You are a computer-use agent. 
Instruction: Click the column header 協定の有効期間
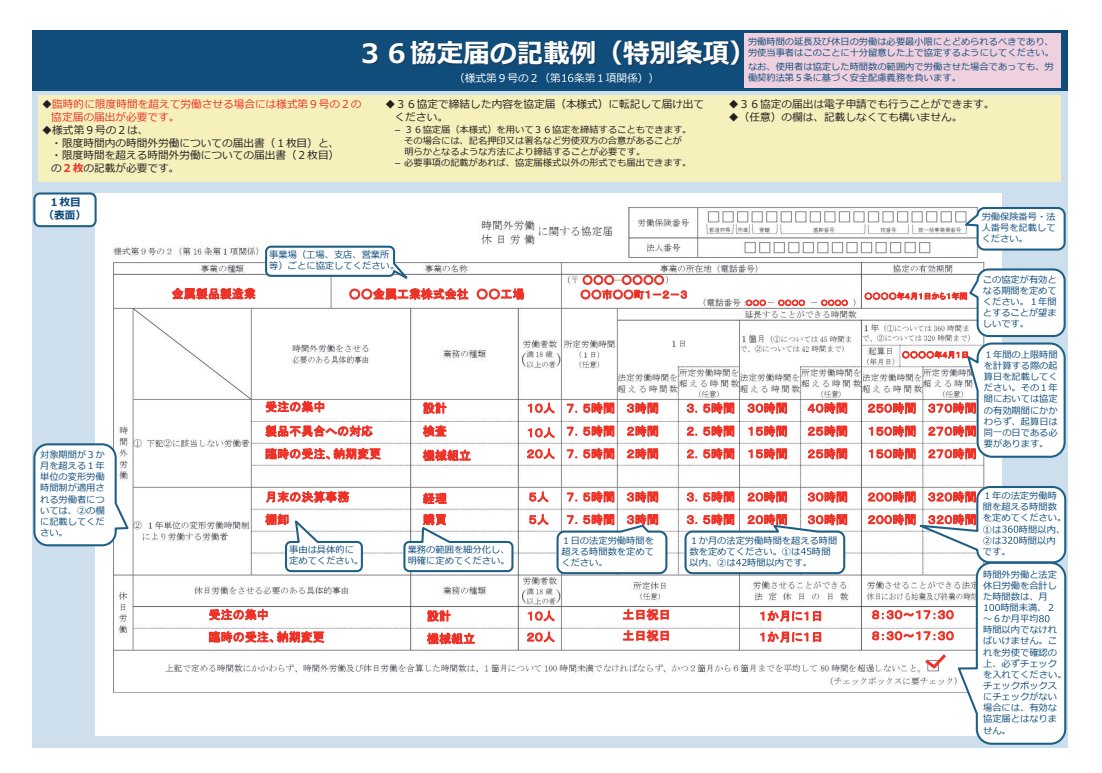tap(922, 269)
